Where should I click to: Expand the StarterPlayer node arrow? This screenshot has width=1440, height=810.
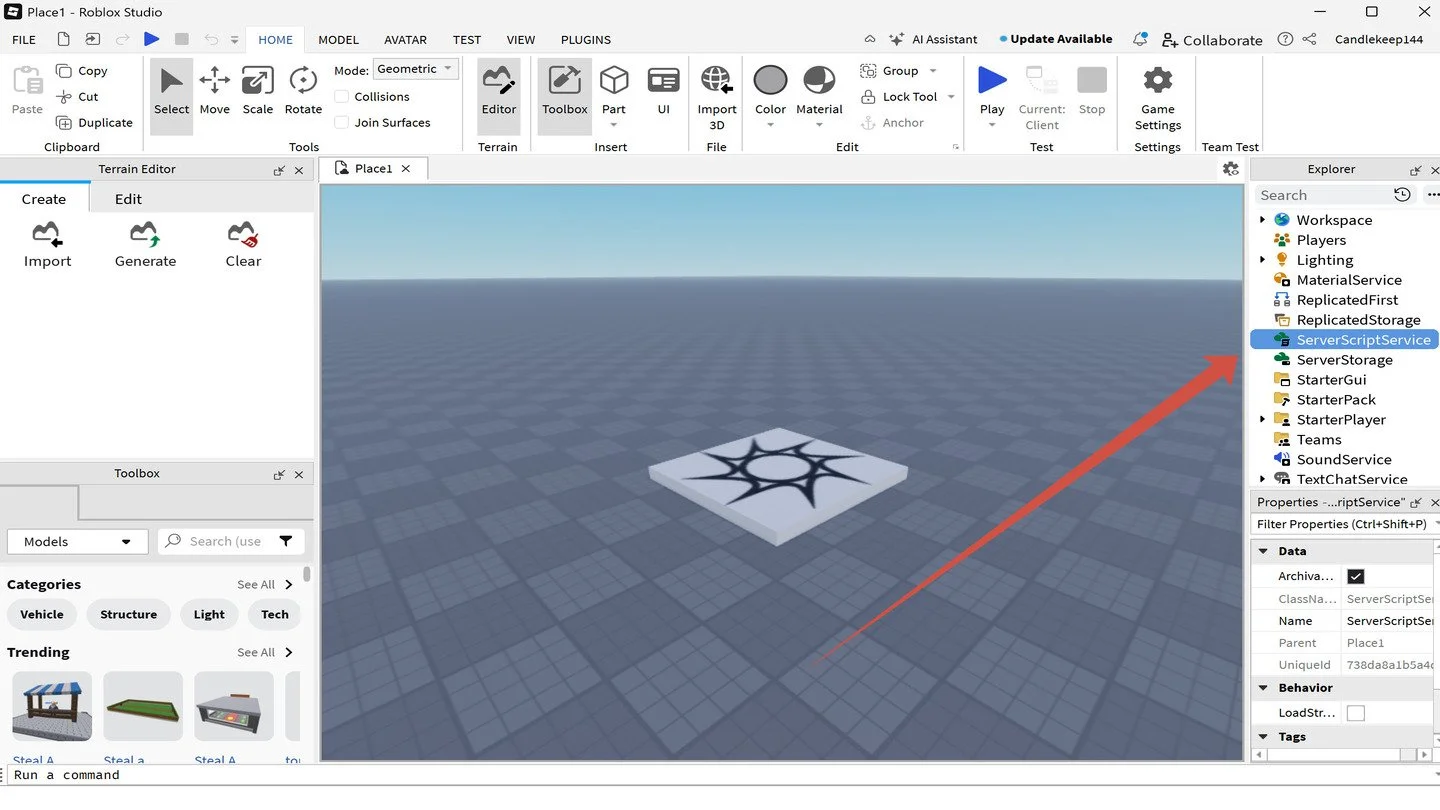[x=1262, y=420]
